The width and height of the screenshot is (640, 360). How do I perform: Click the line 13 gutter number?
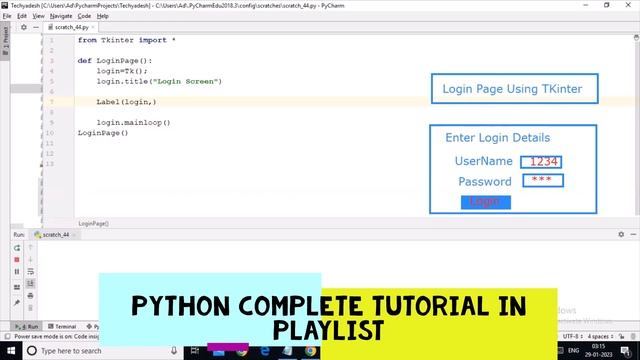point(49,164)
